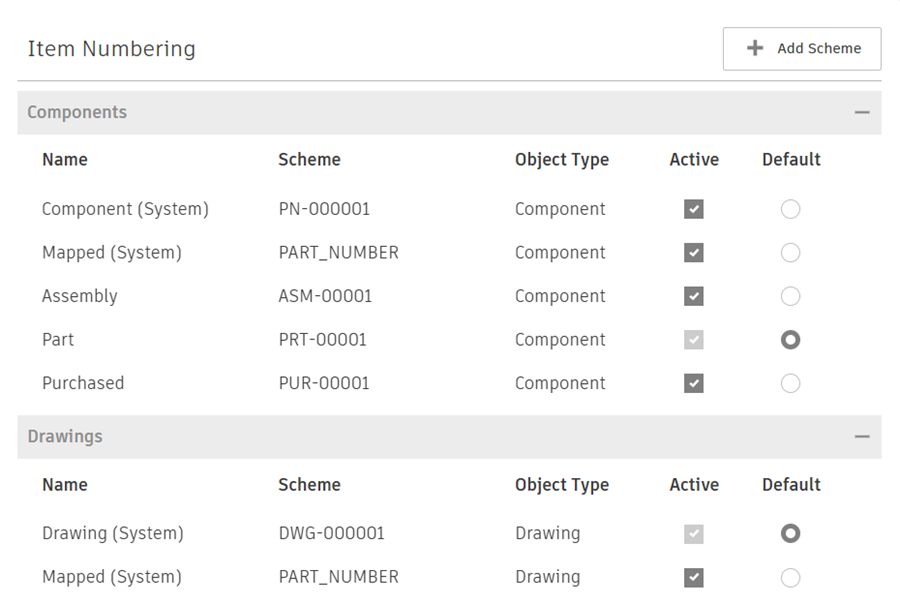
Task: Click the DWG-000001 scheme entry
Action: tap(331, 534)
